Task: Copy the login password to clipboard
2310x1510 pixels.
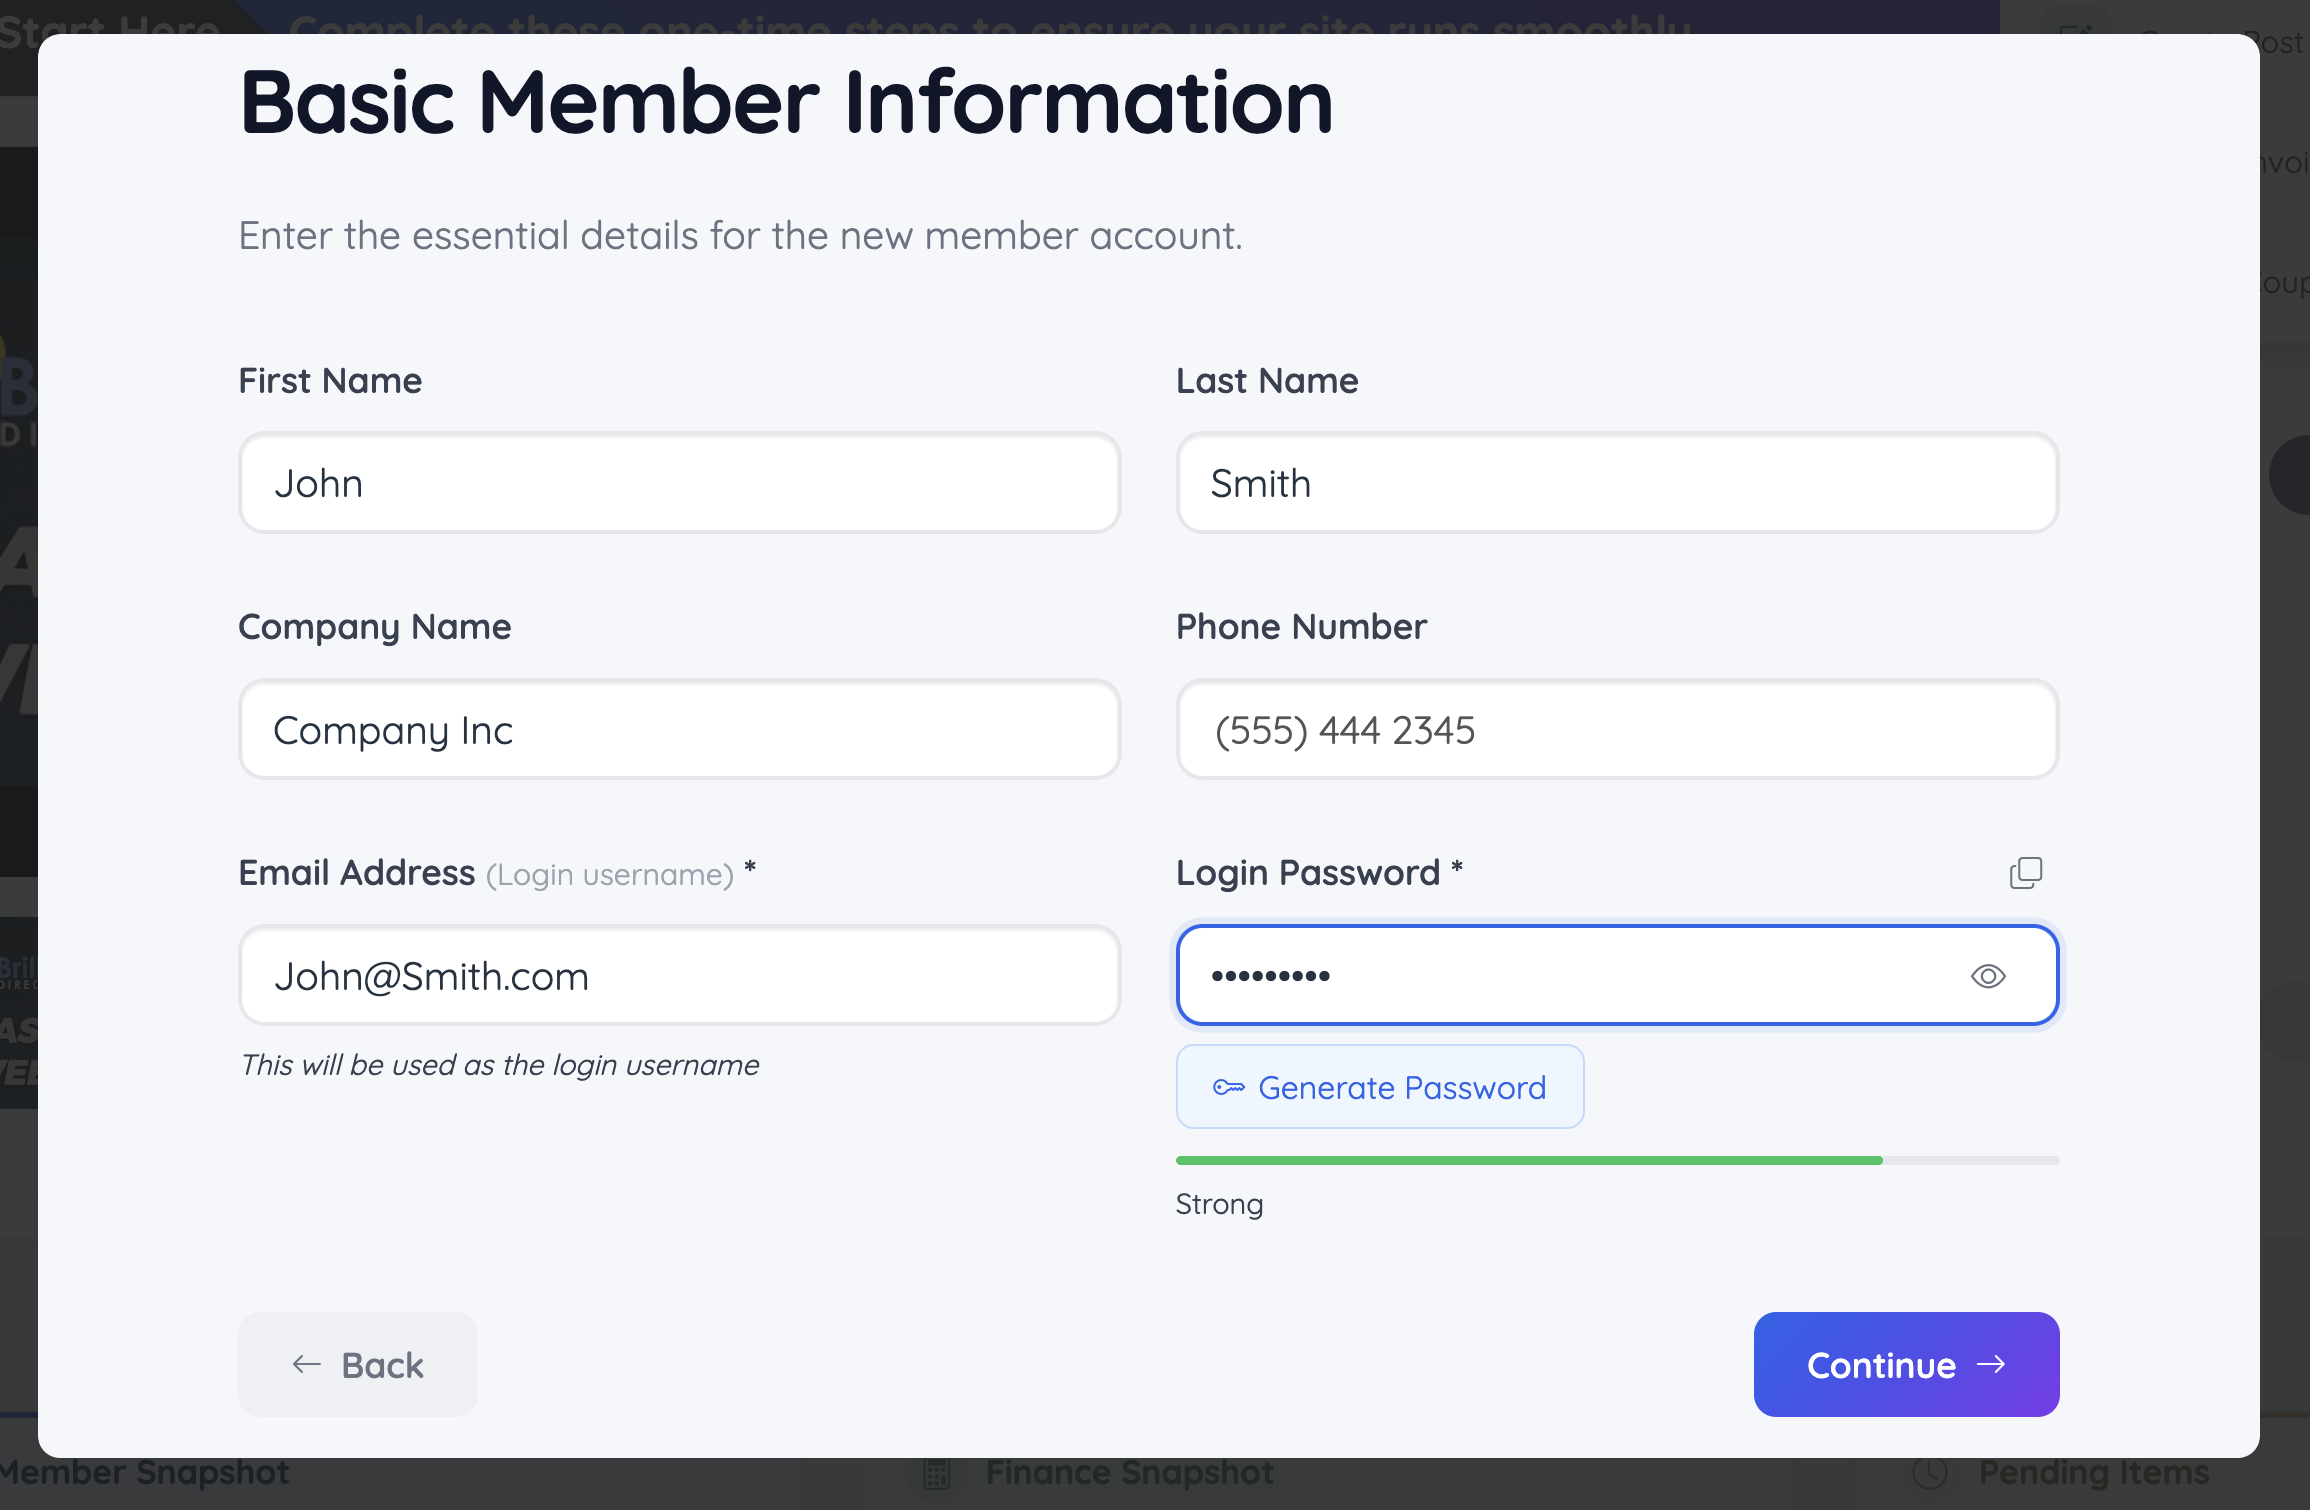Action: [2025, 873]
